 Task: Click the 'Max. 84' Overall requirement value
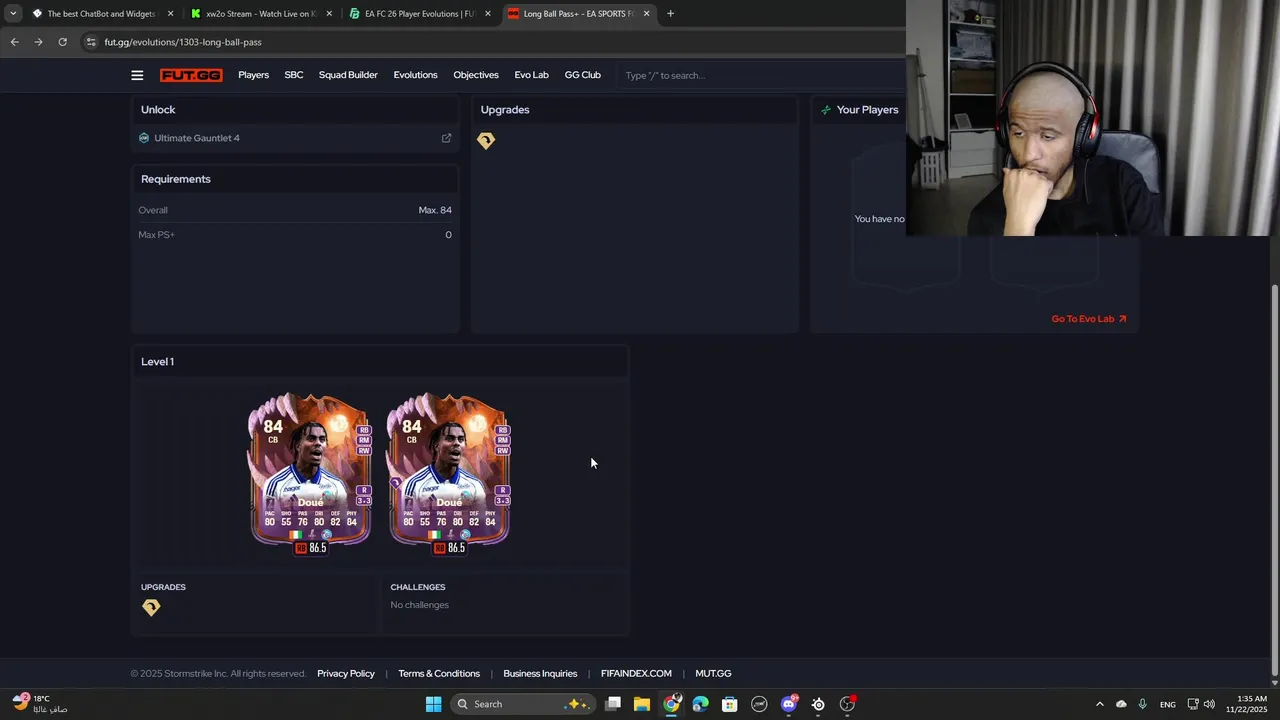(x=435, y=210)
